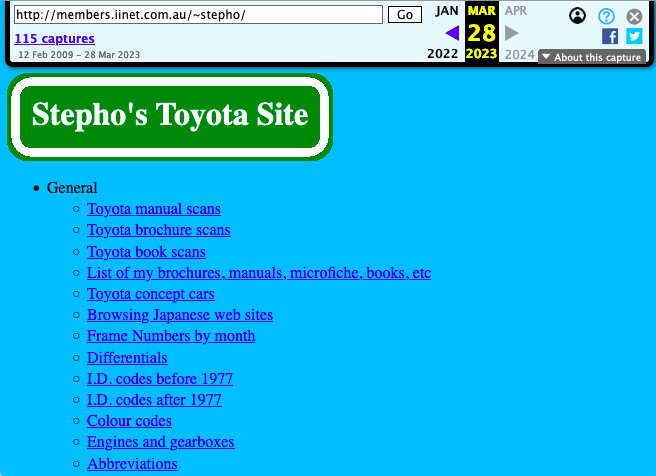
Task: Open the Wayback Machine help icon
Action: coord(606,16)
